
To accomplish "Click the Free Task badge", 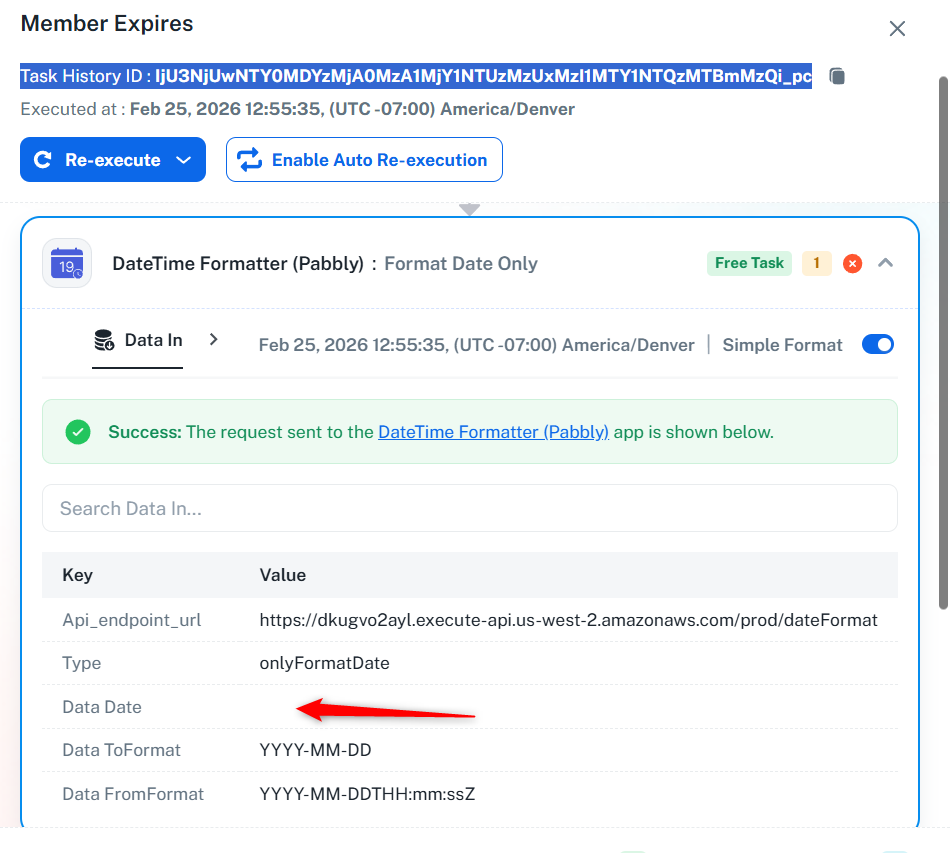I will (x=749, y=263).
